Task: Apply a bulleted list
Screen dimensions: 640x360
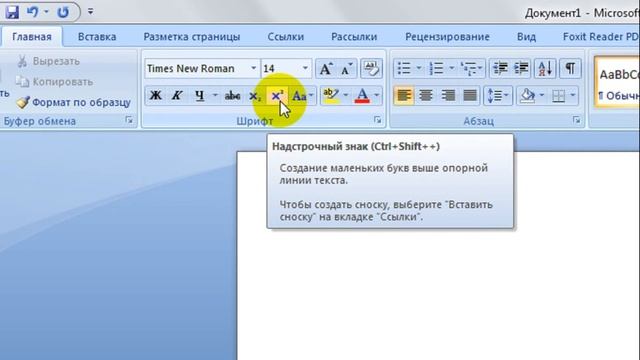Action: point(404,69)
